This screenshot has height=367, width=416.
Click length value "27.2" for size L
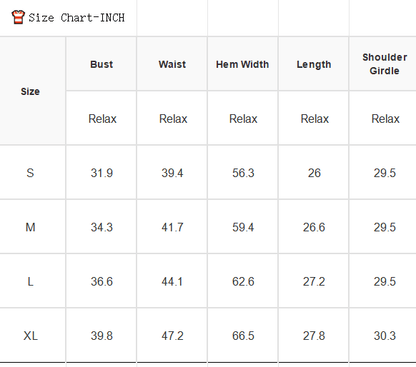[x=314, y=282]
